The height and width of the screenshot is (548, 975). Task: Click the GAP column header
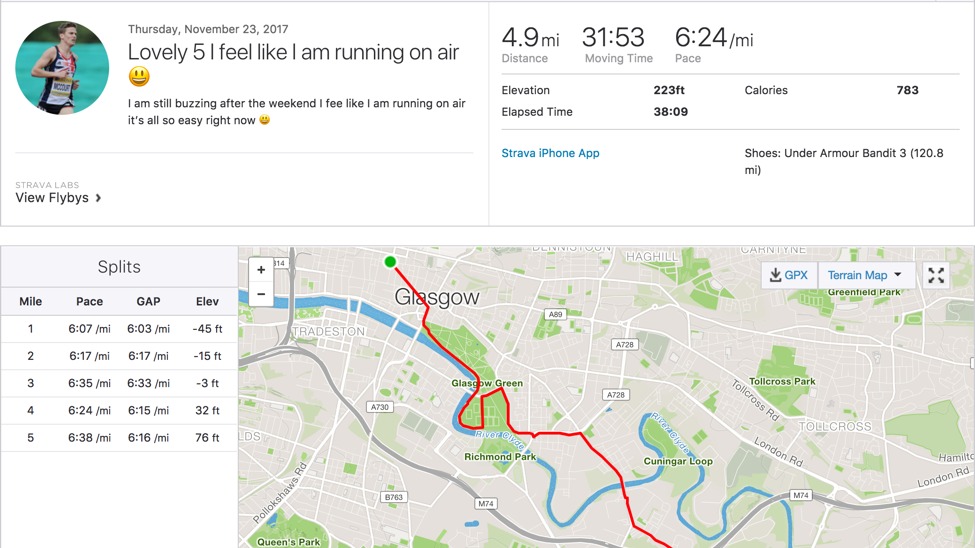[148, 301]
